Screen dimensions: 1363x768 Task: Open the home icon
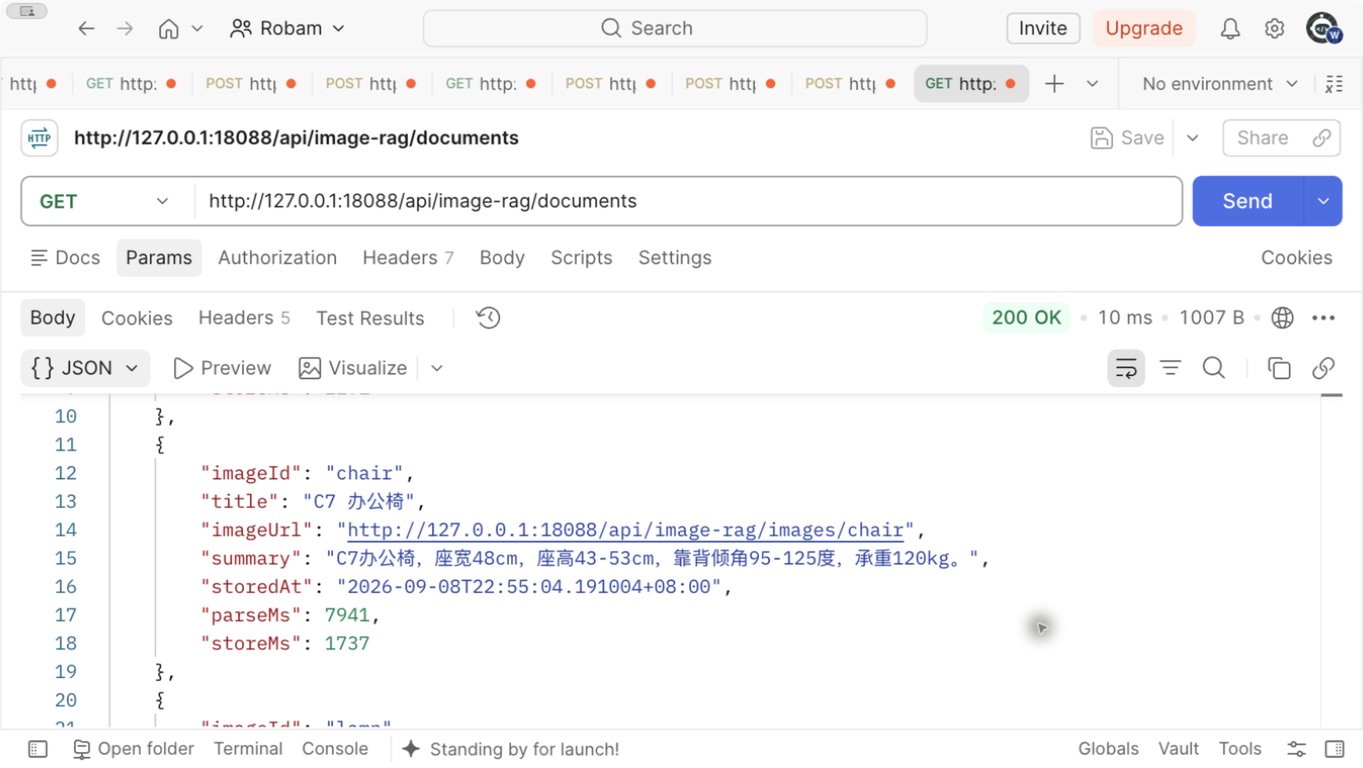pos(169,29)
